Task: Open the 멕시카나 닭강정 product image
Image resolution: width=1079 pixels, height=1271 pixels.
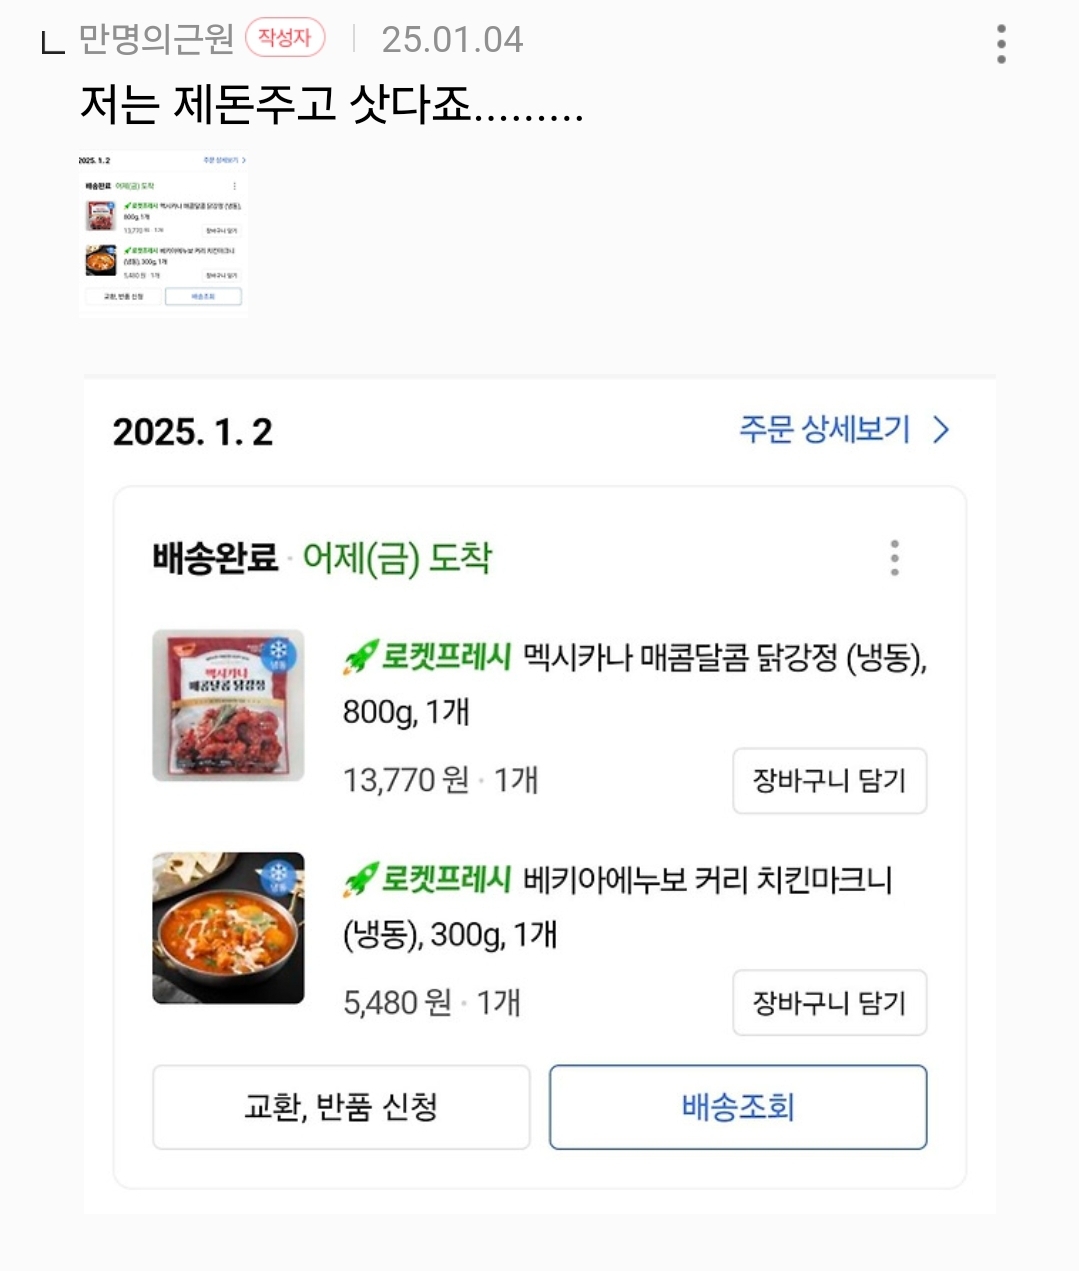Action: coord(228,705)
